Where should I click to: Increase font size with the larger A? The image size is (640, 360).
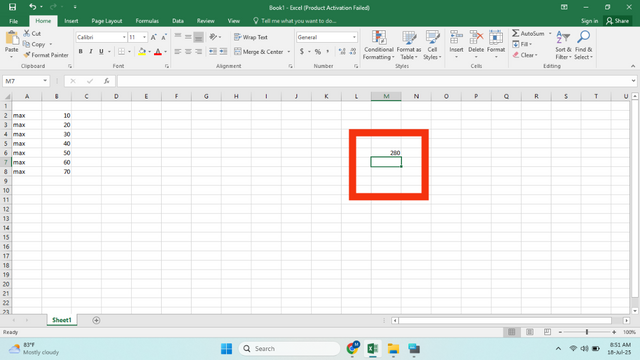click(153, 37)
